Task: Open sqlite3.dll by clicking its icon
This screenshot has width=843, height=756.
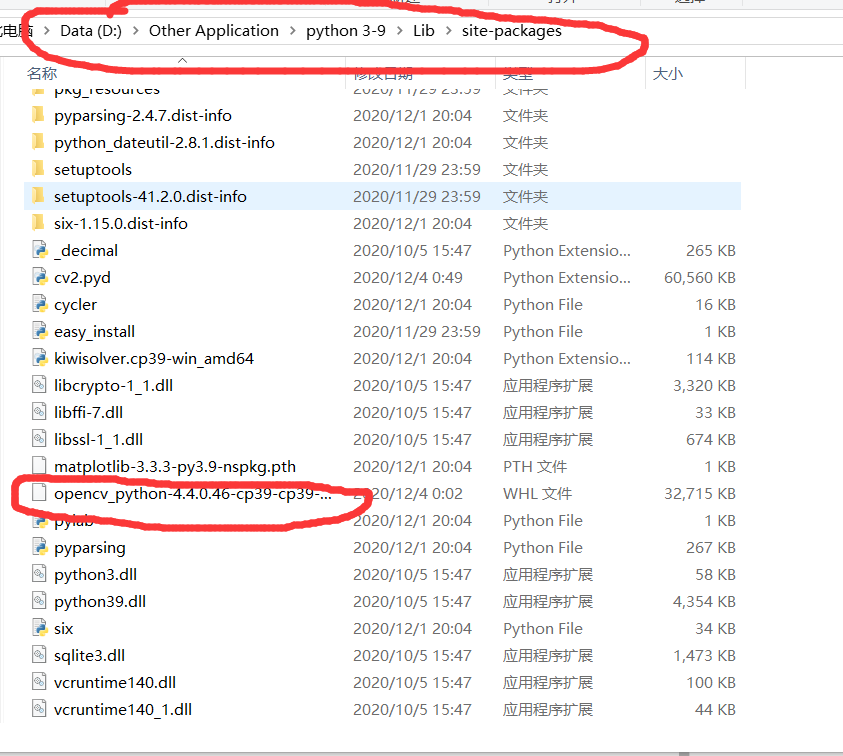Action: [38, 655]
